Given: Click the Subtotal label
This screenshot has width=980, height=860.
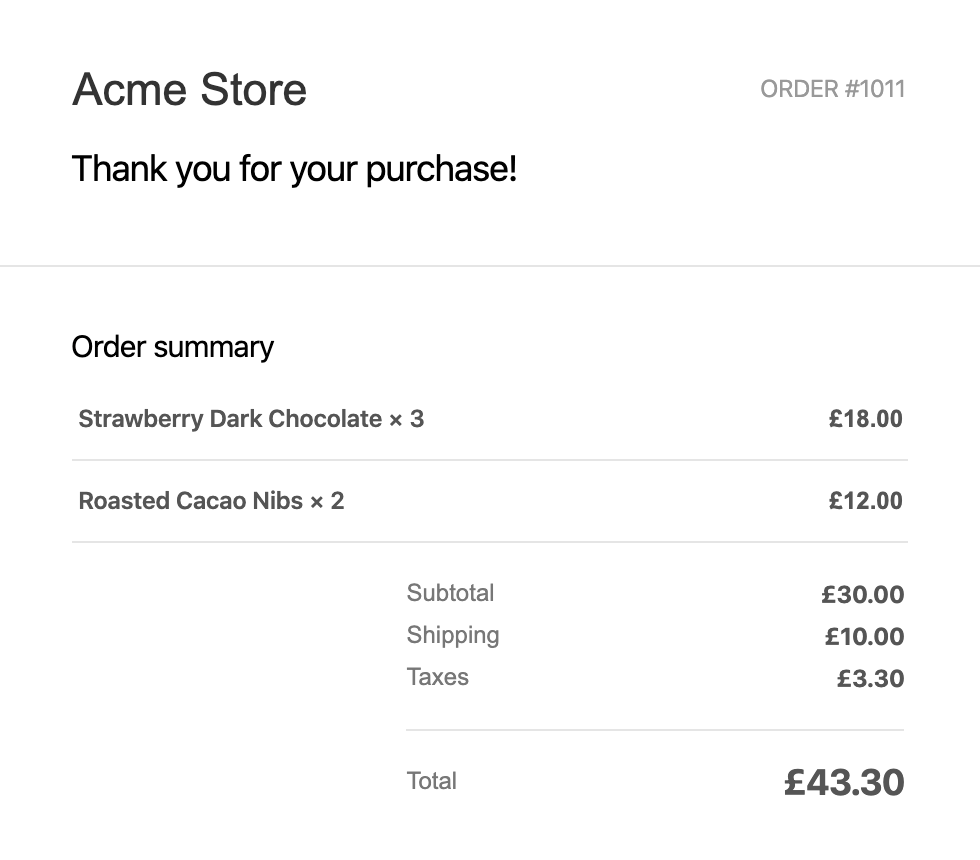Looking at the screenshot, I should pos(450,592).
